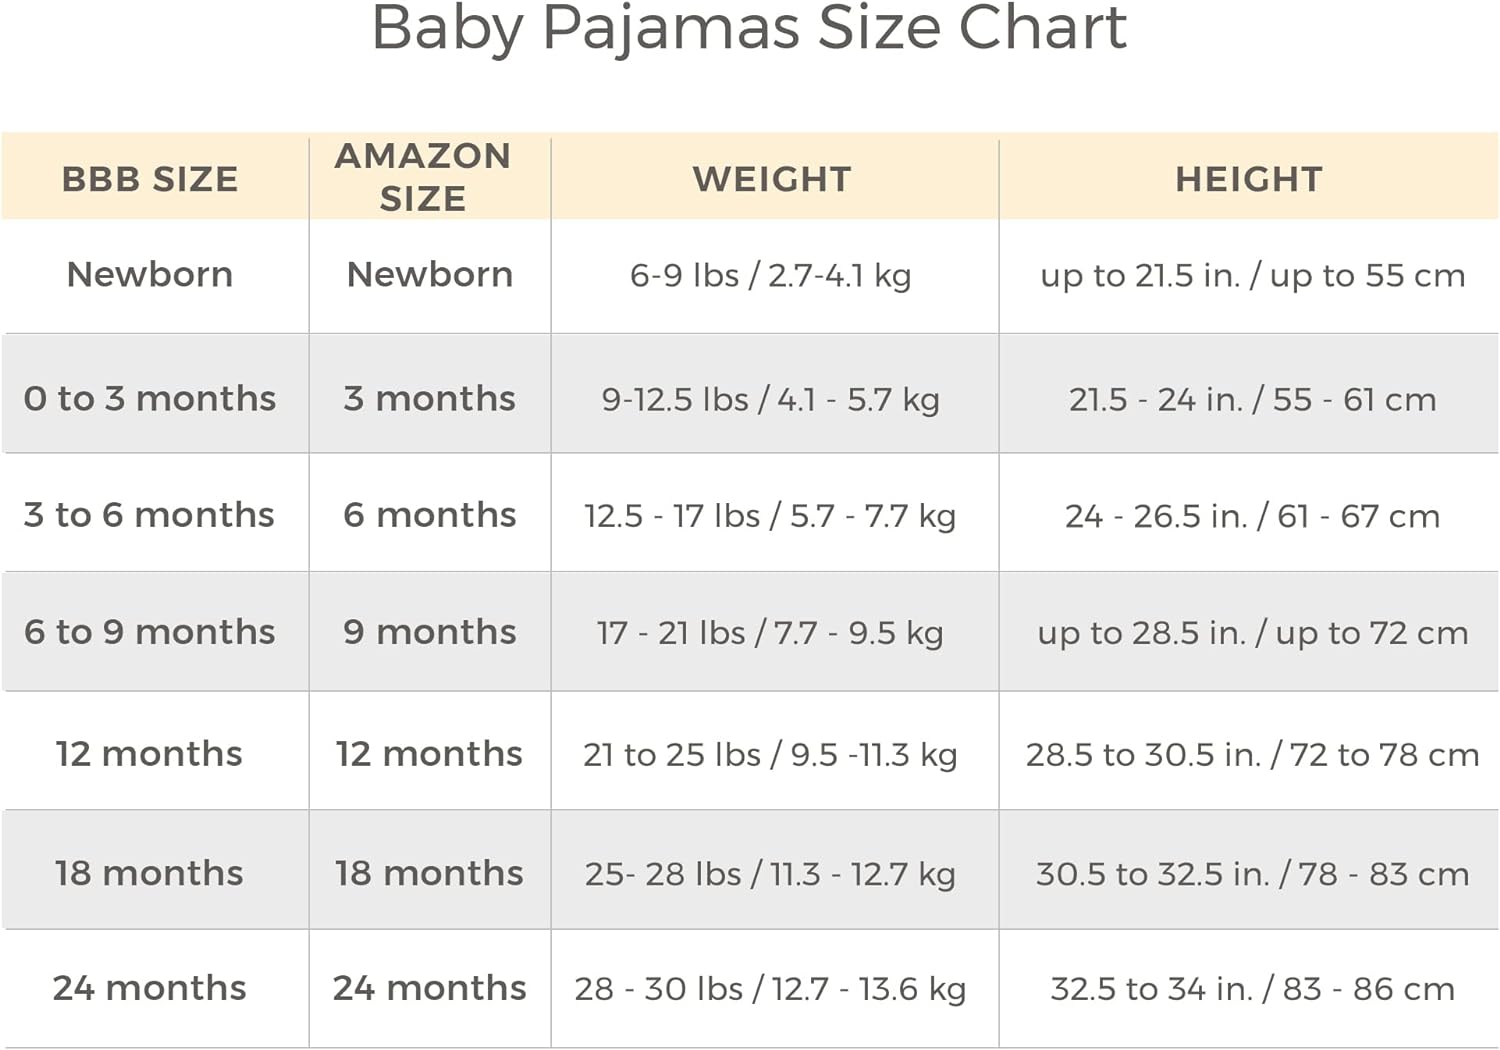Screen dimensions: 1500x1050
Task: Select the 32.5 to 34 in. height cell
Action: tap(1253, 989)
